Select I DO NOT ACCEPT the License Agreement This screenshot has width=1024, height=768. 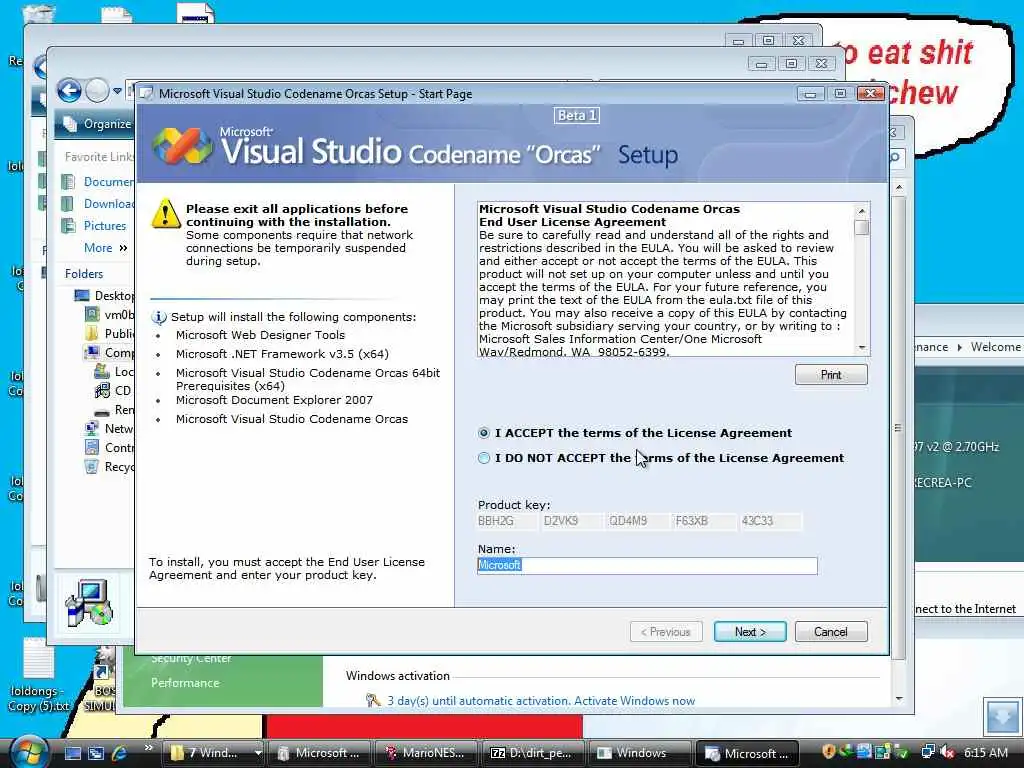click(x=484, y=458)
